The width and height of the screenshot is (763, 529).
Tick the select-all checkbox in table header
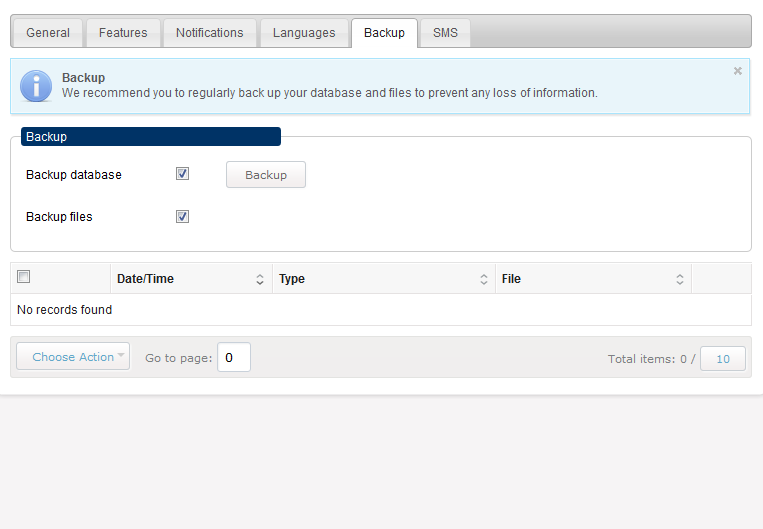tap(23, 277)
